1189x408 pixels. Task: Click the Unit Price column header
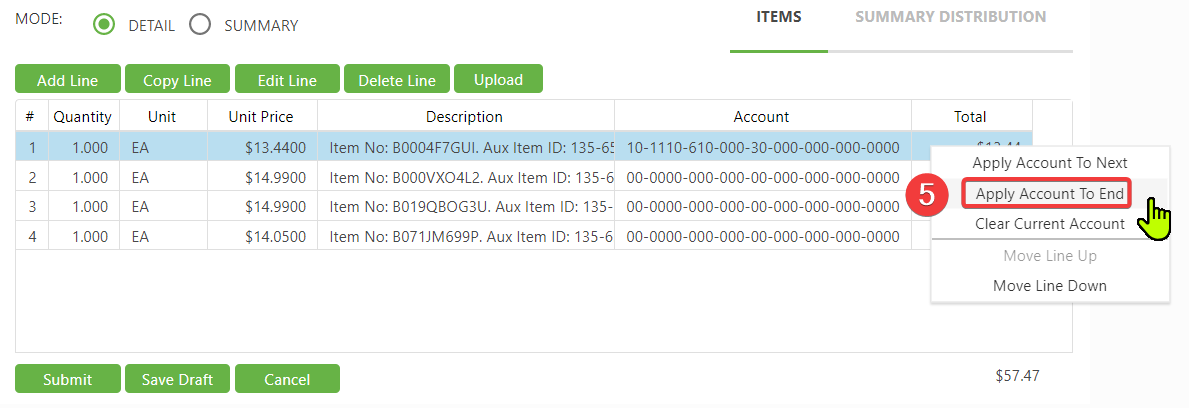point(262,117)
